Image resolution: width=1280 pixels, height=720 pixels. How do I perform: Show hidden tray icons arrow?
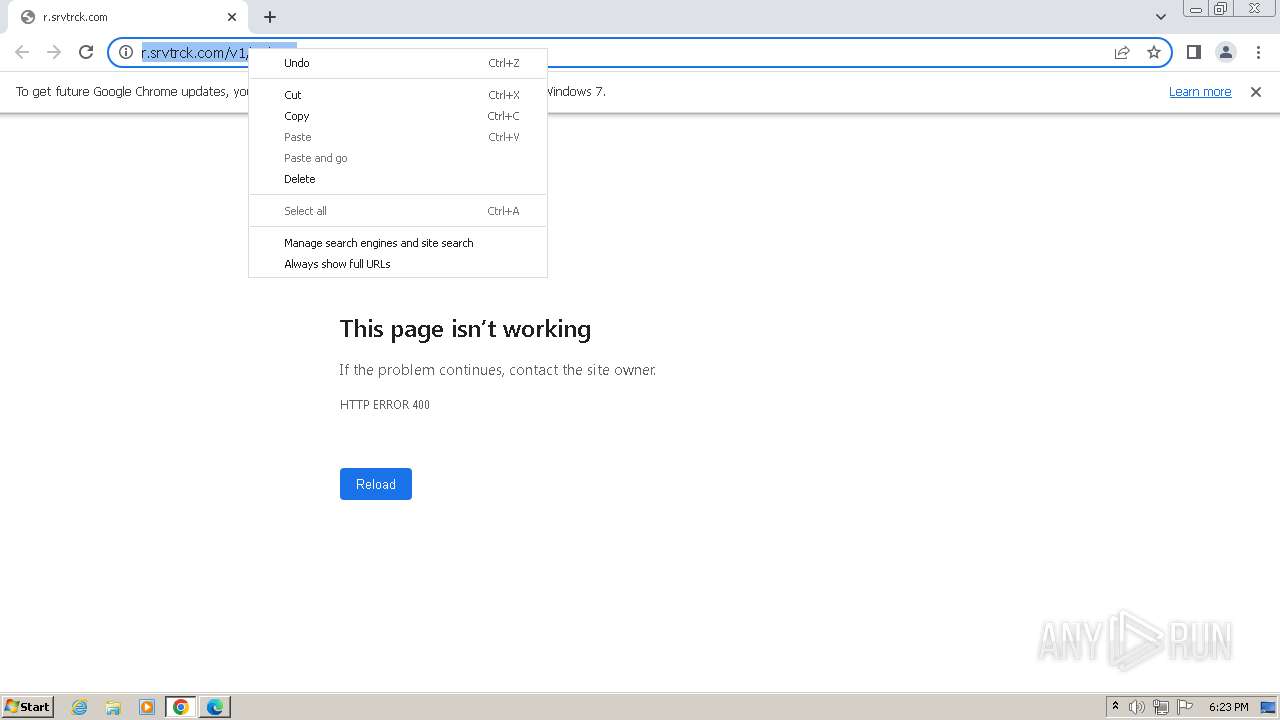[x=1115, y=707]
